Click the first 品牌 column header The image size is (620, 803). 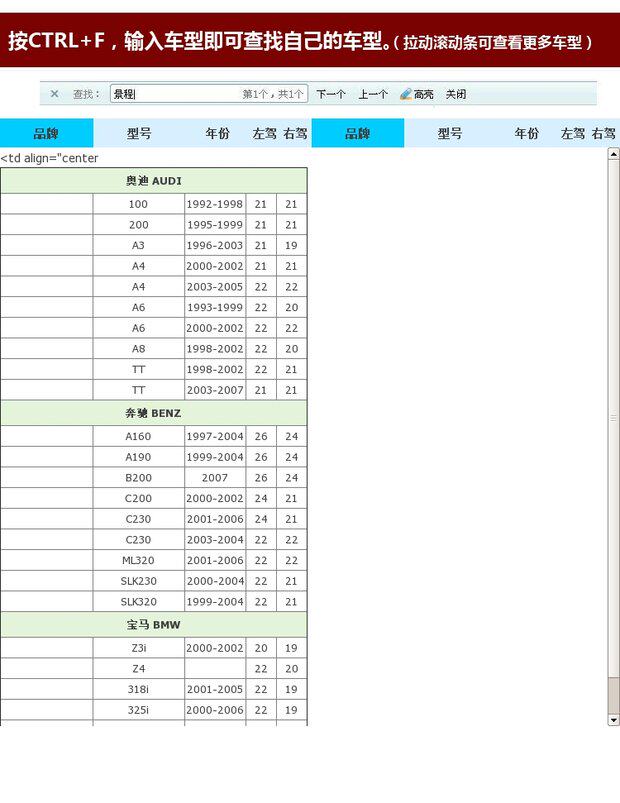(x=46, y=133)
